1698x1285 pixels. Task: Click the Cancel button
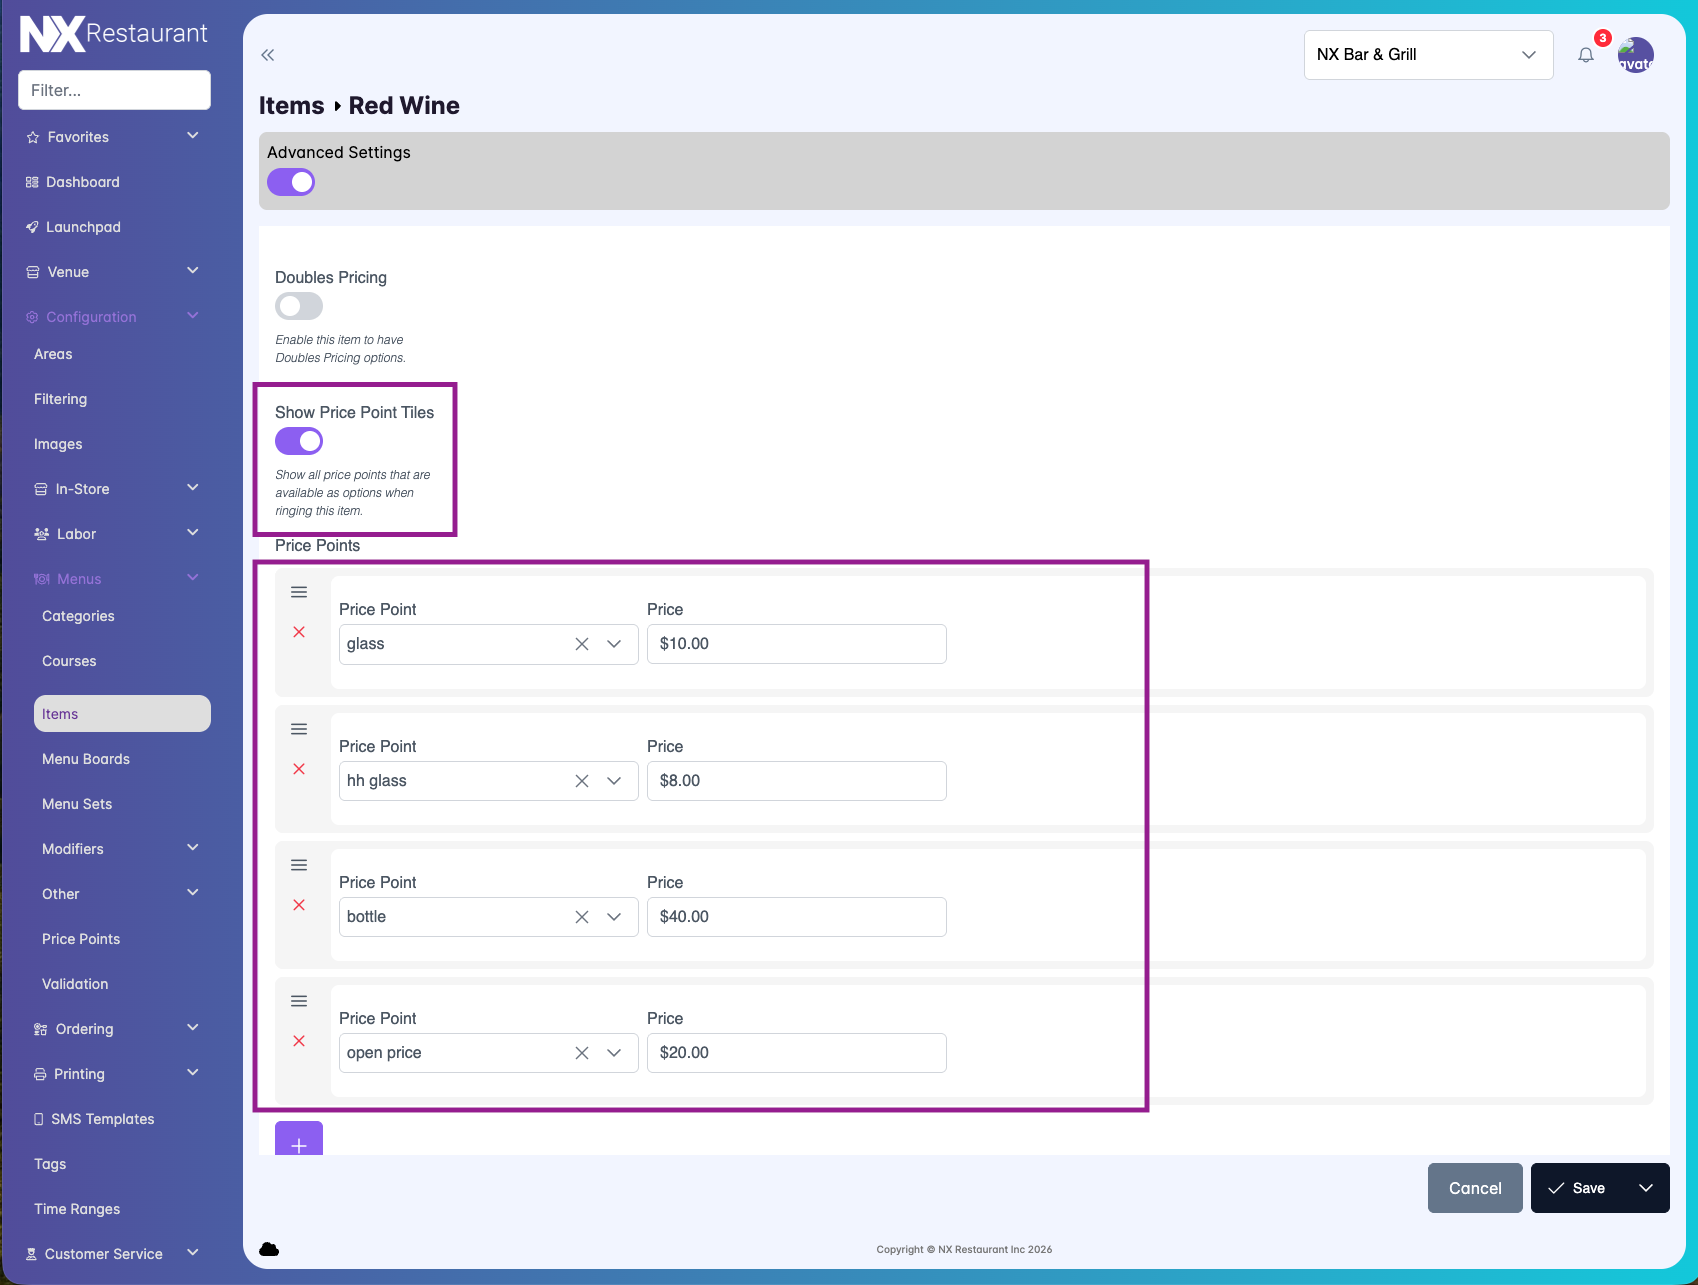(1475, 1188)
